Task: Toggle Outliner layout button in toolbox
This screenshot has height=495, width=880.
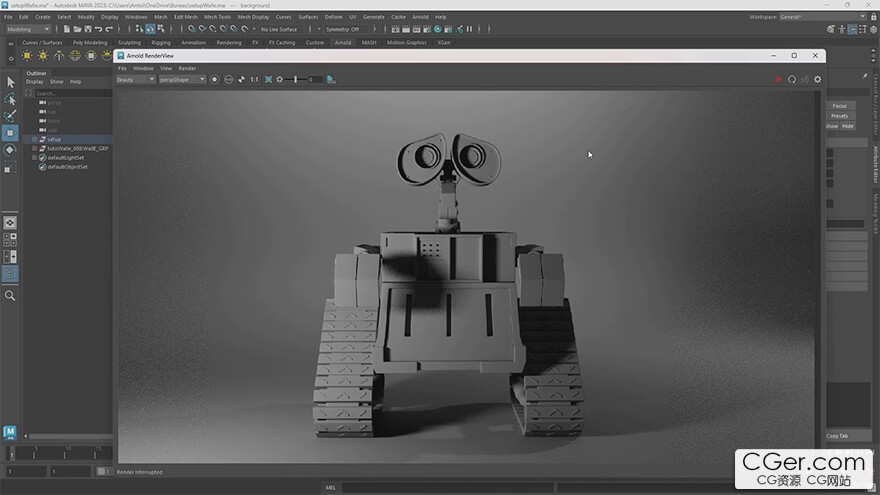Action: [10, 274]
